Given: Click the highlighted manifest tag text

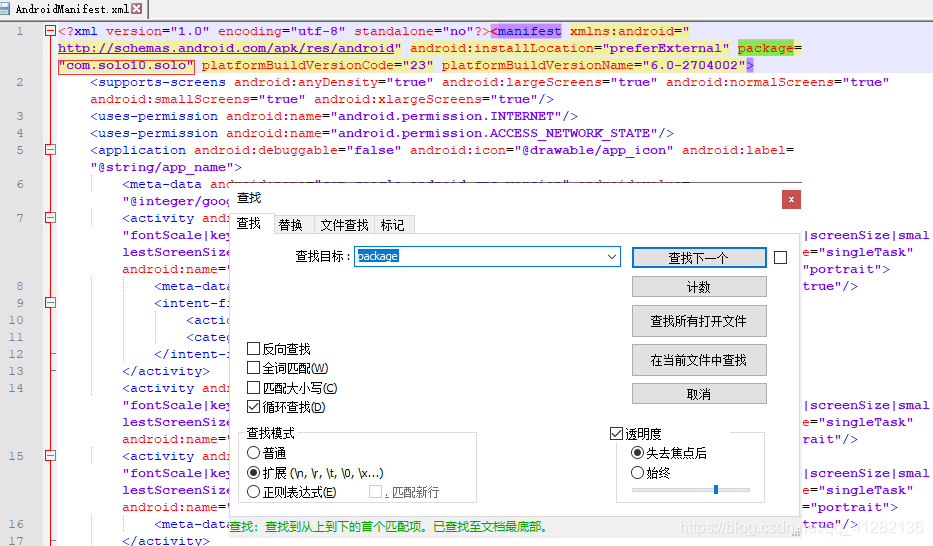Looking at the screenshot, I should [x=530, y=31].
